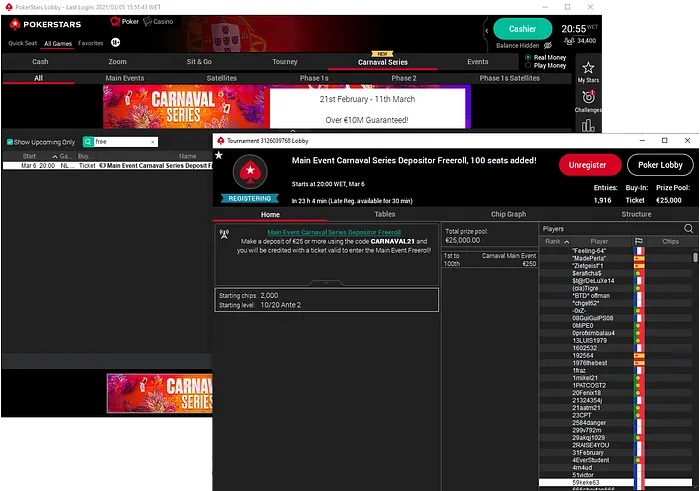Sort players by Player column header

click(599, 241)
